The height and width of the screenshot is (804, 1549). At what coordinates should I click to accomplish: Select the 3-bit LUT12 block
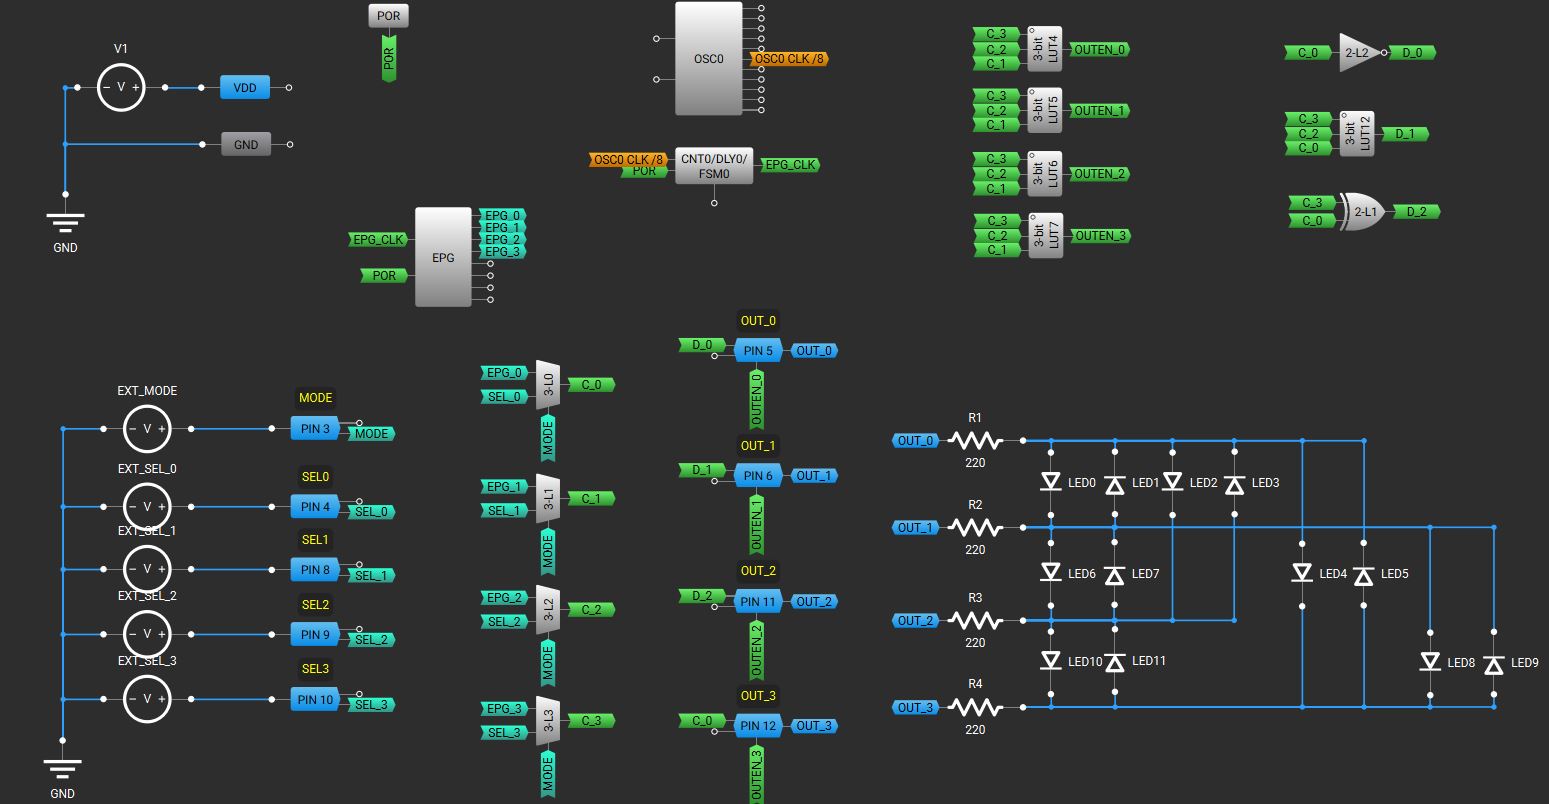coord(1357,133)
